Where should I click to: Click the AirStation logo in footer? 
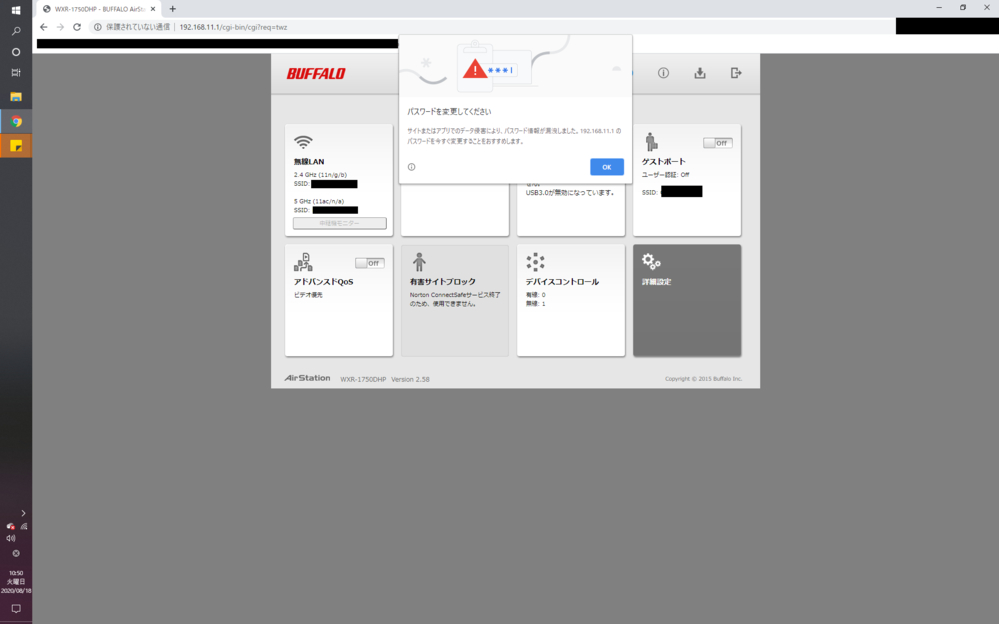pyautogui.click(x=308, y=378)
